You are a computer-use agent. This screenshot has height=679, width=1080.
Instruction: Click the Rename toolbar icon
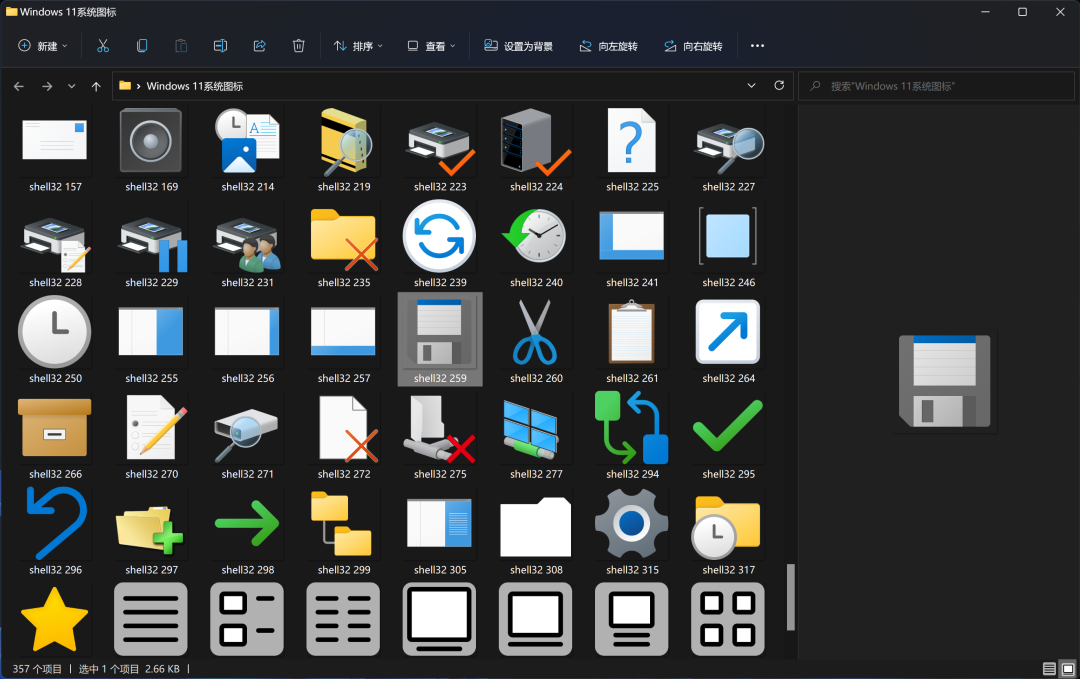point(220,46)
